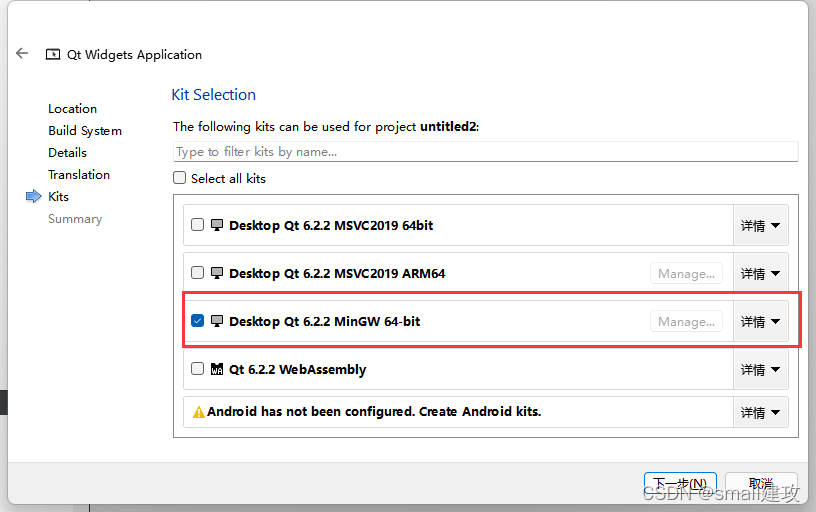Click the Android warning triangle icon

tap(199, 412)
